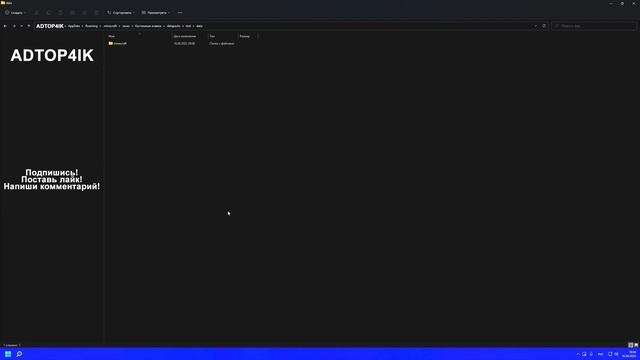The image size is (640, 360).
Task: Switch to details view in status bar
Action: coord(630,345)
